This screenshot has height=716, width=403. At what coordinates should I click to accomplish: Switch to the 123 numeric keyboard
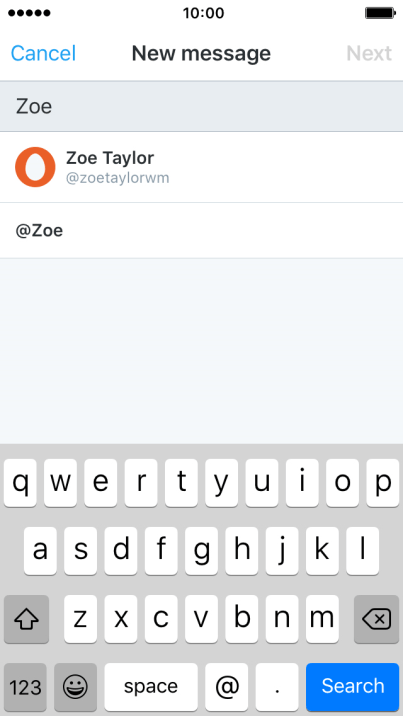tap(25, 686)
